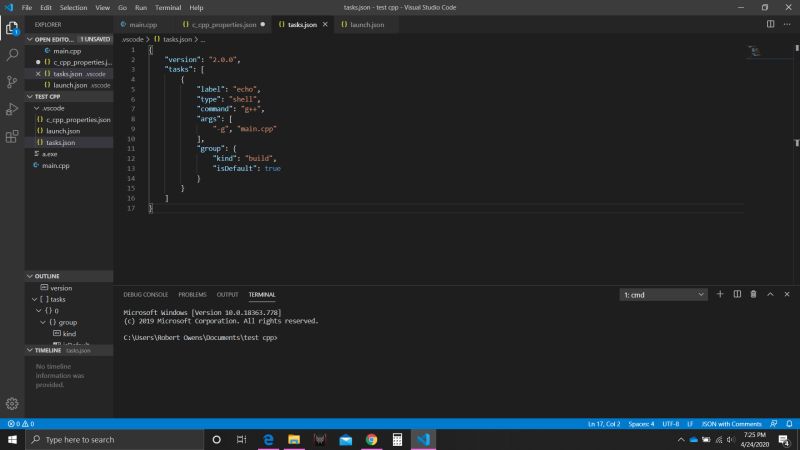Open the Windows Start menu
The height and width of the screenshot is (450, 800).
[x=12, y=439]
